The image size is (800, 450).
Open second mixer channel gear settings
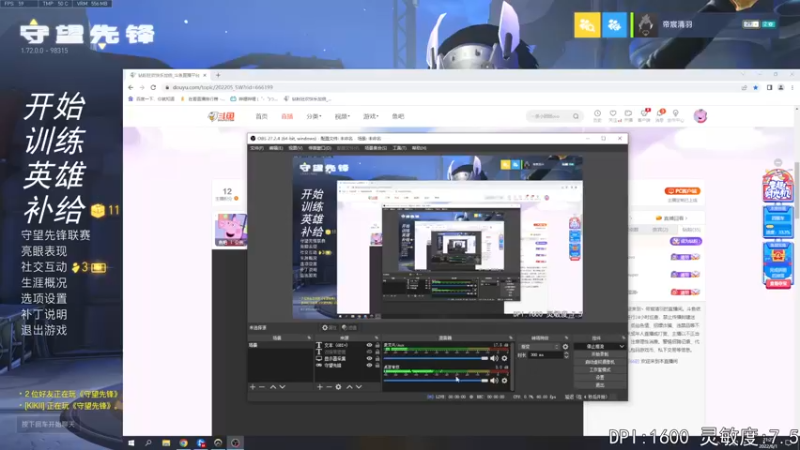click(505, 380)
